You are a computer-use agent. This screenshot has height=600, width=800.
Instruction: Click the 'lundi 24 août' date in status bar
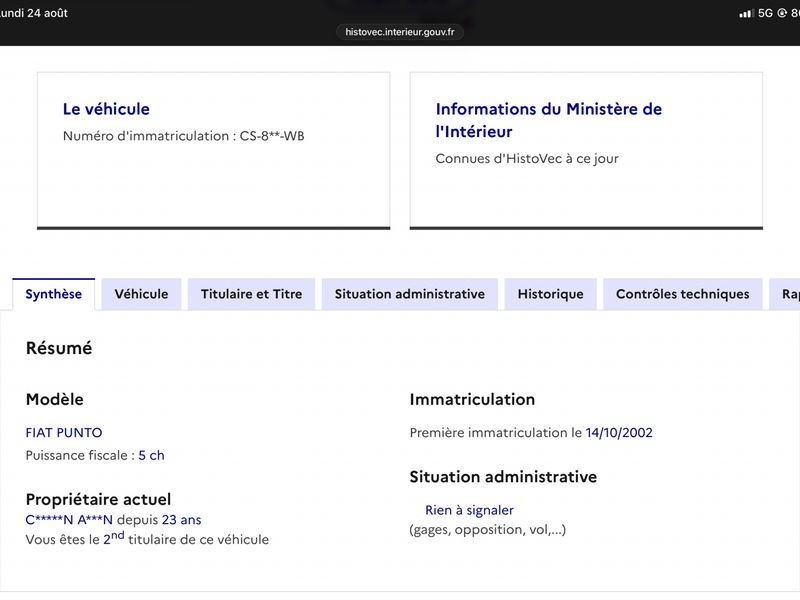tap(34, 13)
